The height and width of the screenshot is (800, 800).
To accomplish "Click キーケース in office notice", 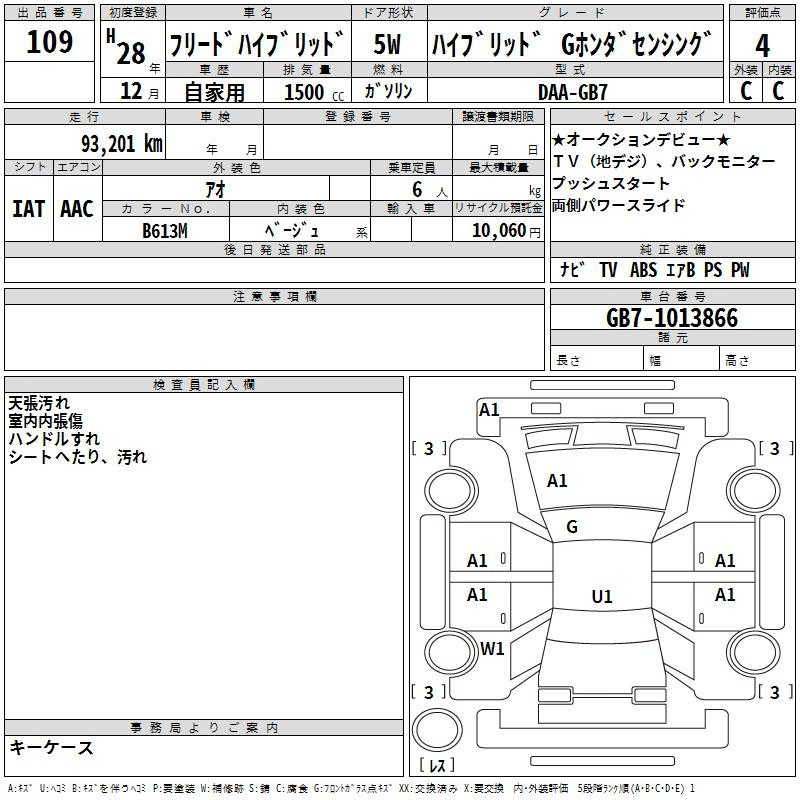I will point(52,747).
